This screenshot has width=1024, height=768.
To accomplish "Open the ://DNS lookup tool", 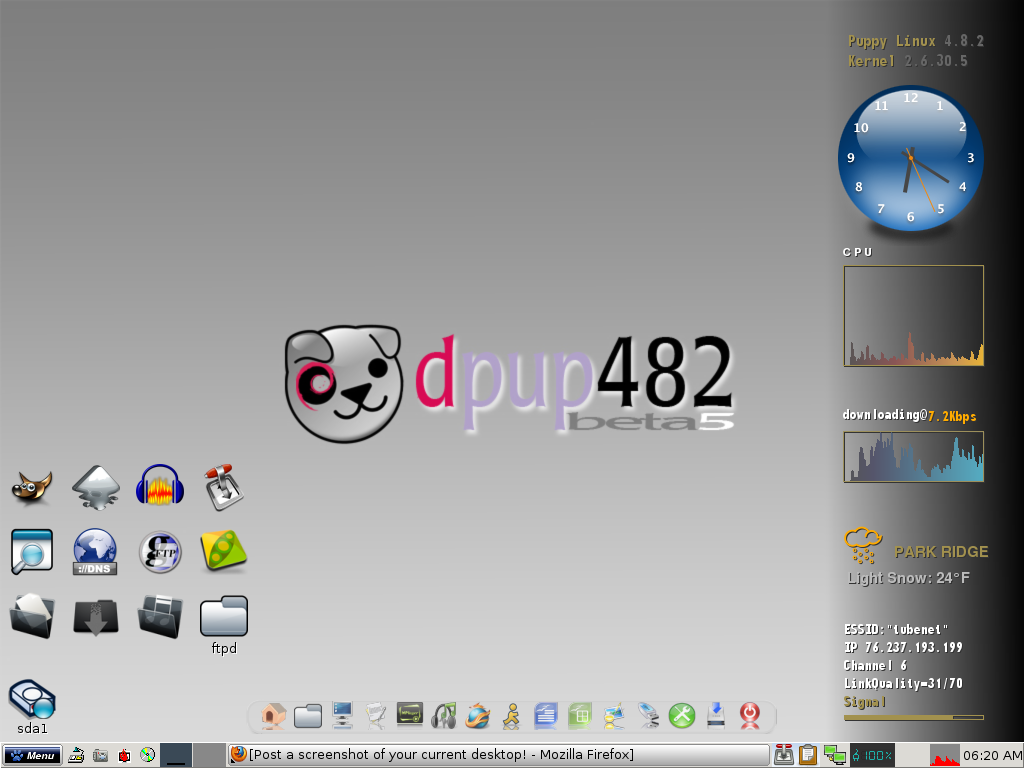I will 95,551.
